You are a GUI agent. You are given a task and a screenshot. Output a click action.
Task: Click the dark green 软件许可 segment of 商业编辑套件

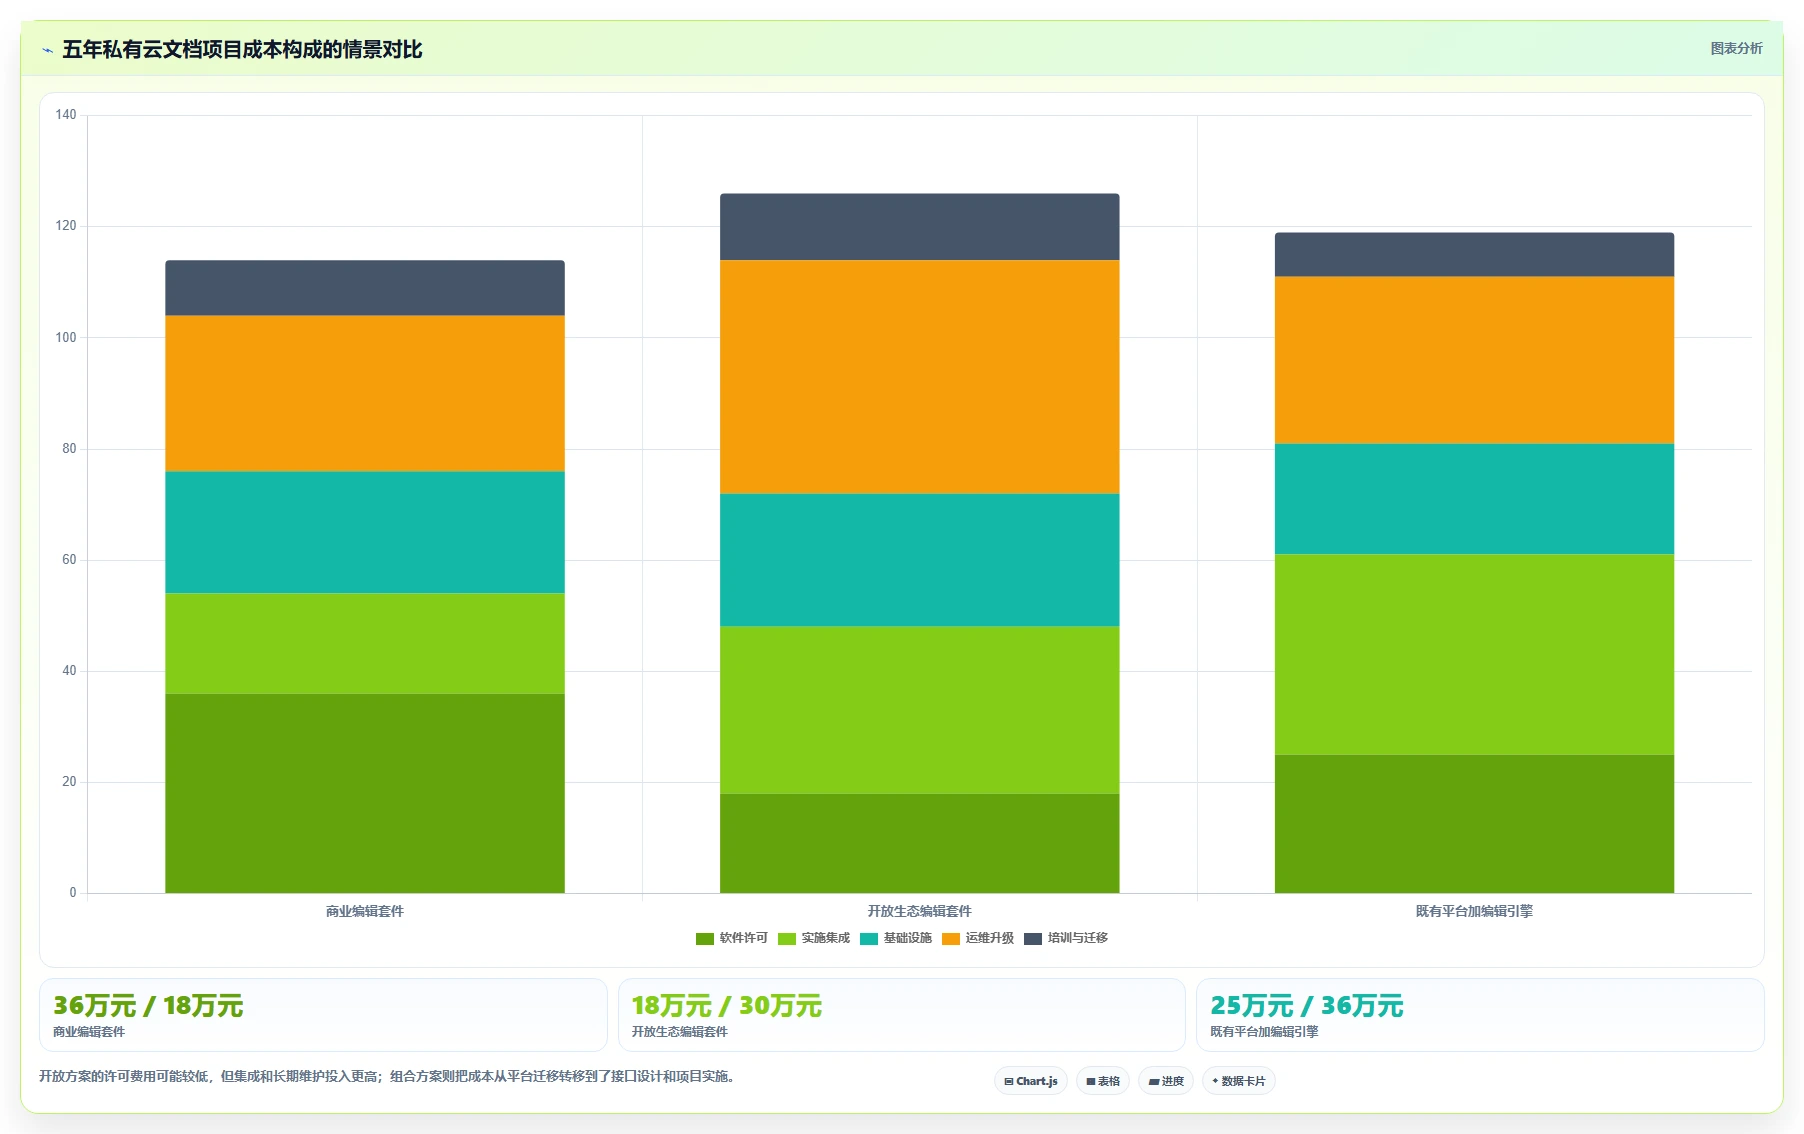365,793
